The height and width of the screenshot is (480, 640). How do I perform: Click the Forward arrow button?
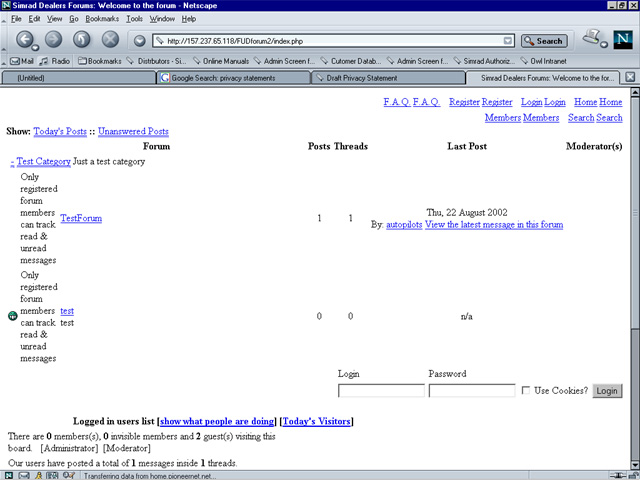(x=53, y=39)
